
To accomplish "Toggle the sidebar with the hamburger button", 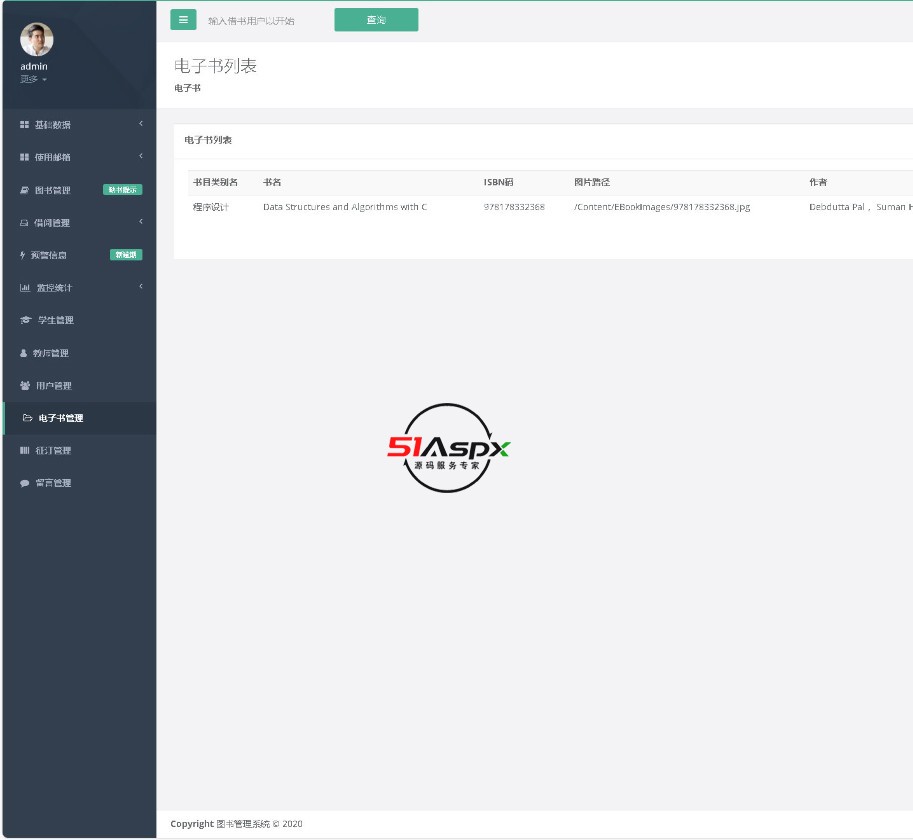I will (x=183, y=20).
